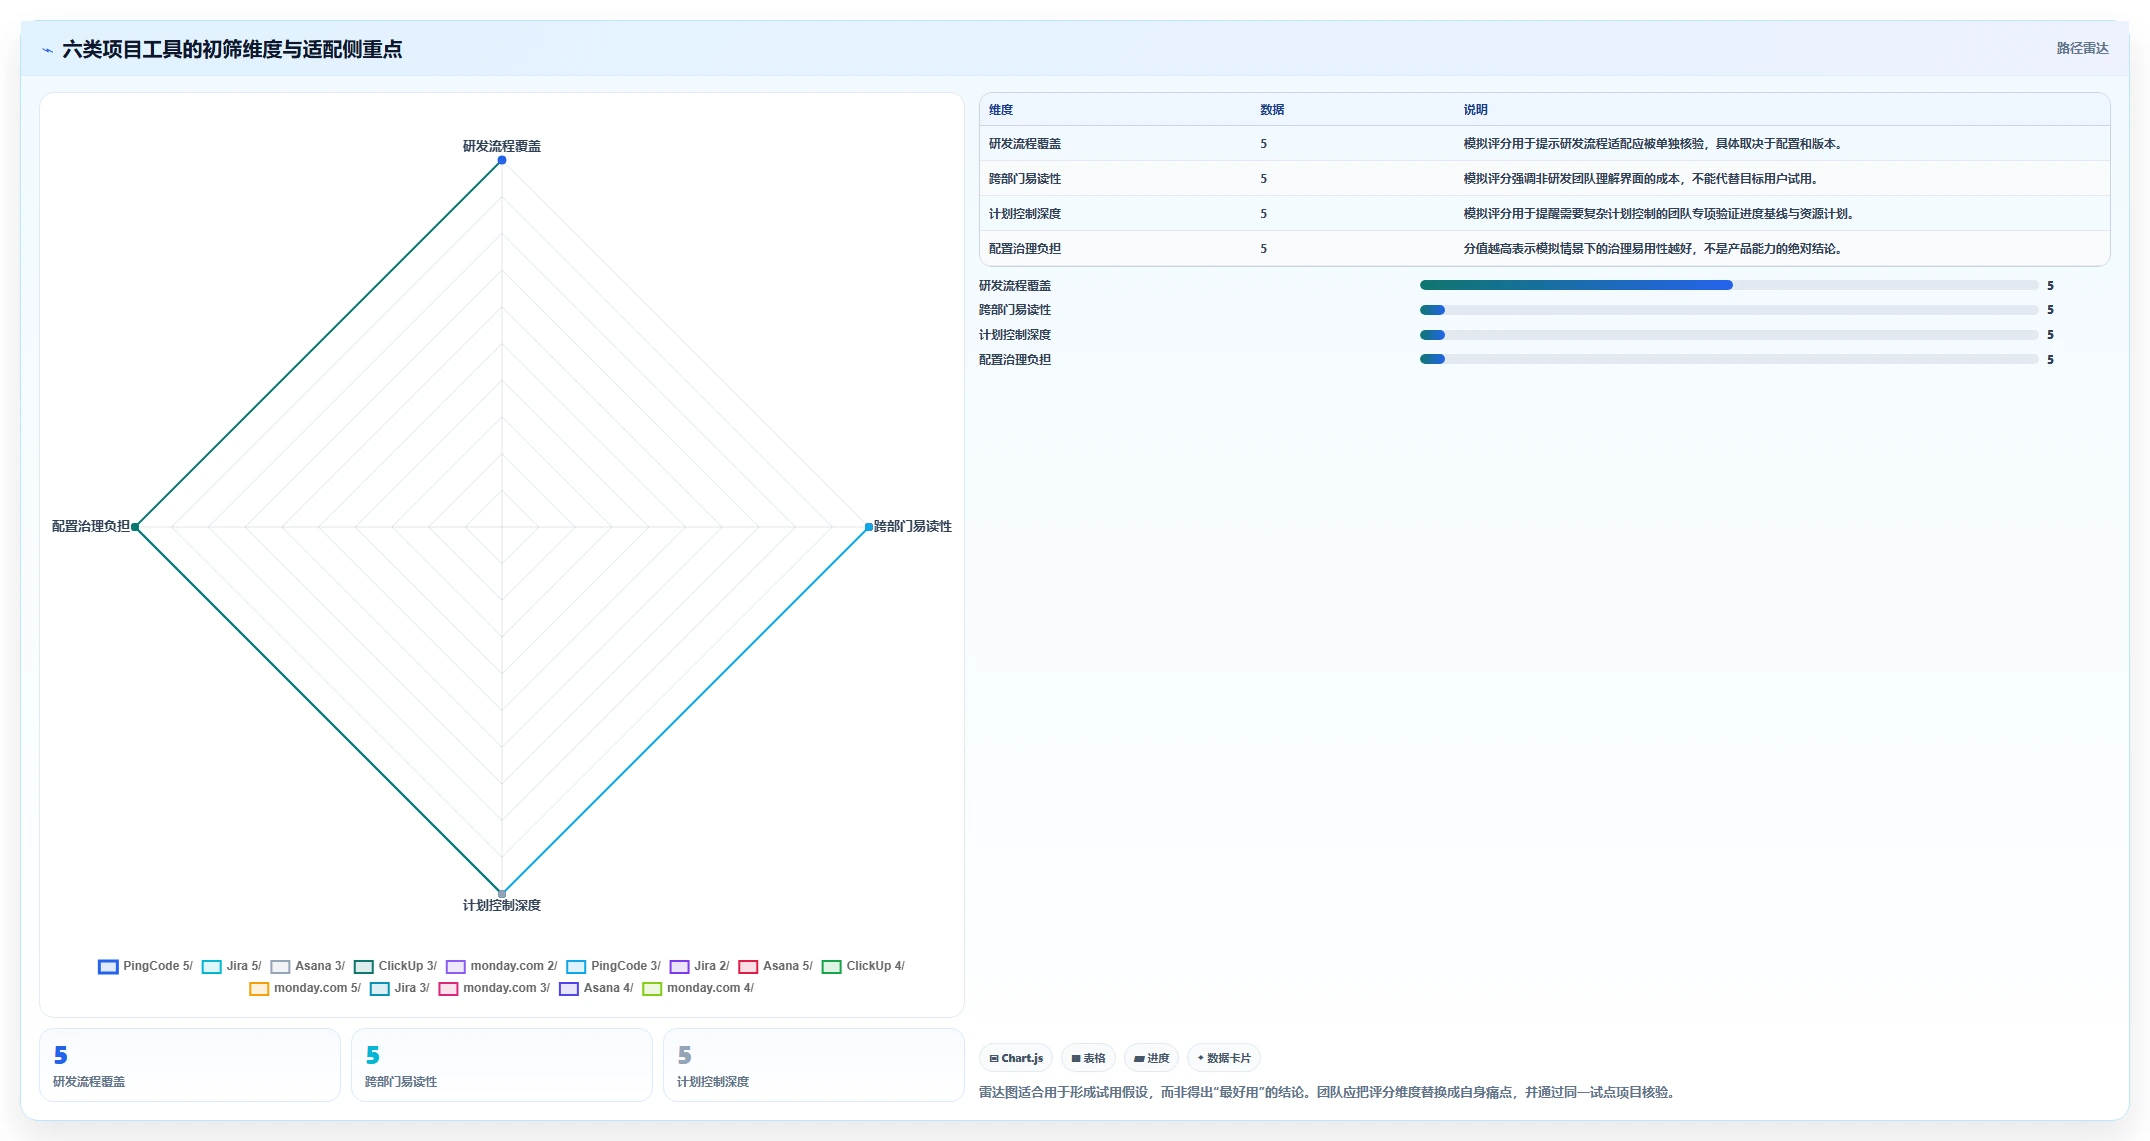Toggle the Jira 5/ legend series

coord(231,966)
